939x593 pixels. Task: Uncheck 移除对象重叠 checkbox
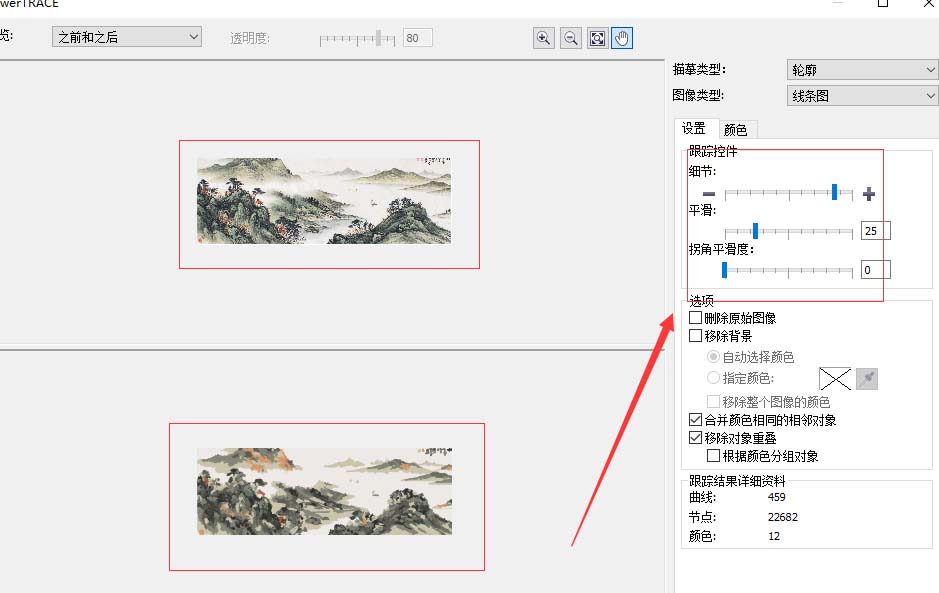click(695, 437)
